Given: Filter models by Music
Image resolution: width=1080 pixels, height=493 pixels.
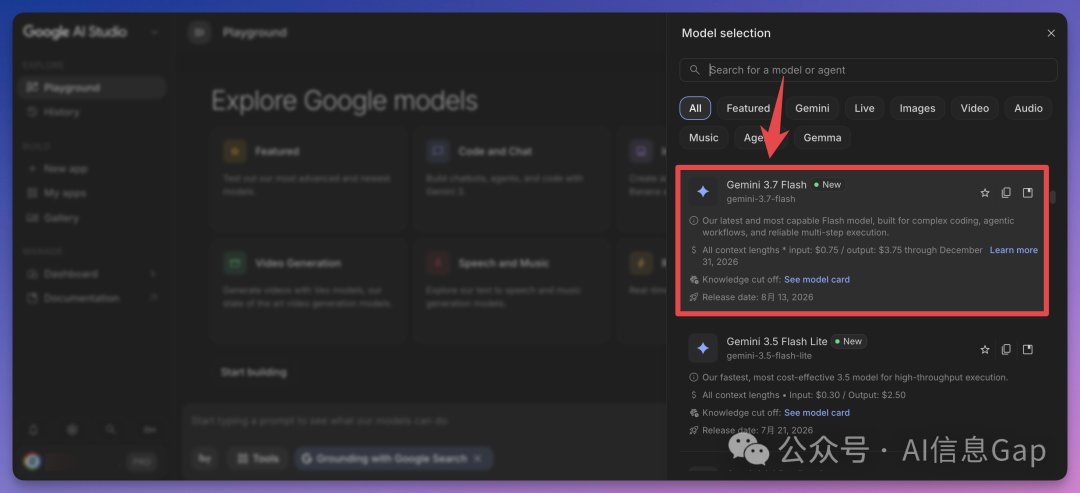Looking at the screenshot, I should (704, 138).
